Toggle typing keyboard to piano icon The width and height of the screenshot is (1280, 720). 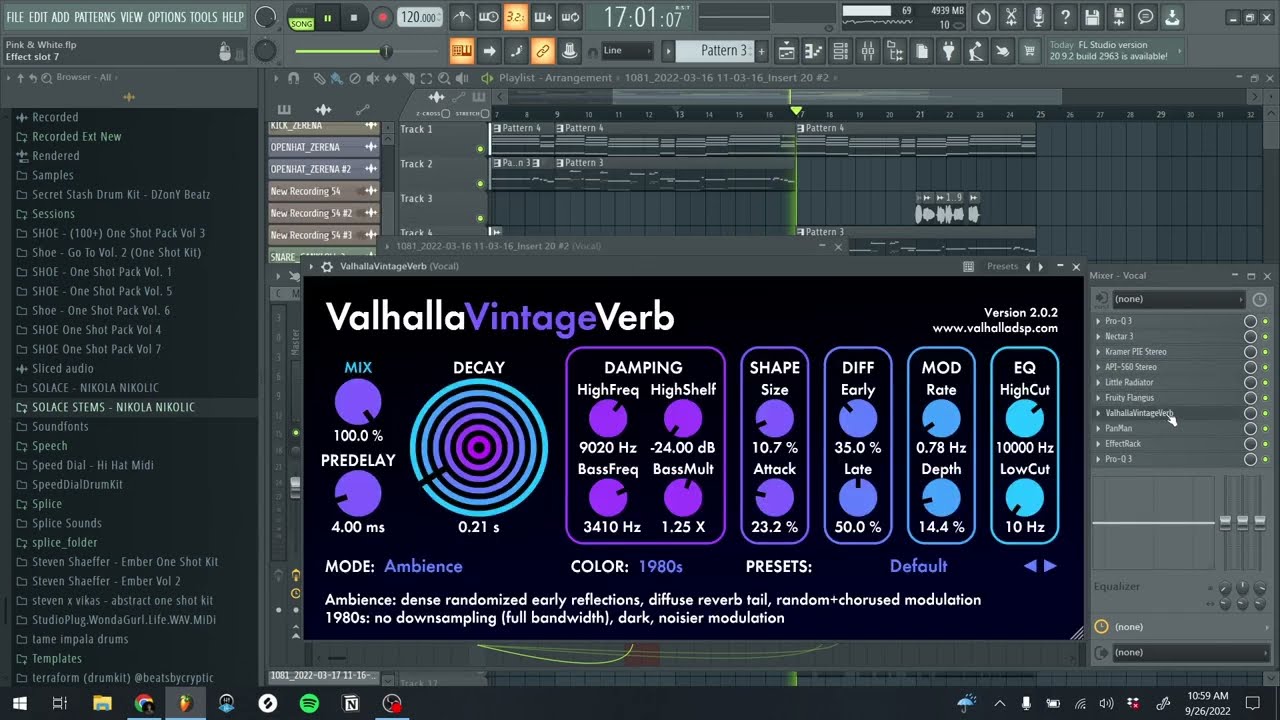coord(461,50)
